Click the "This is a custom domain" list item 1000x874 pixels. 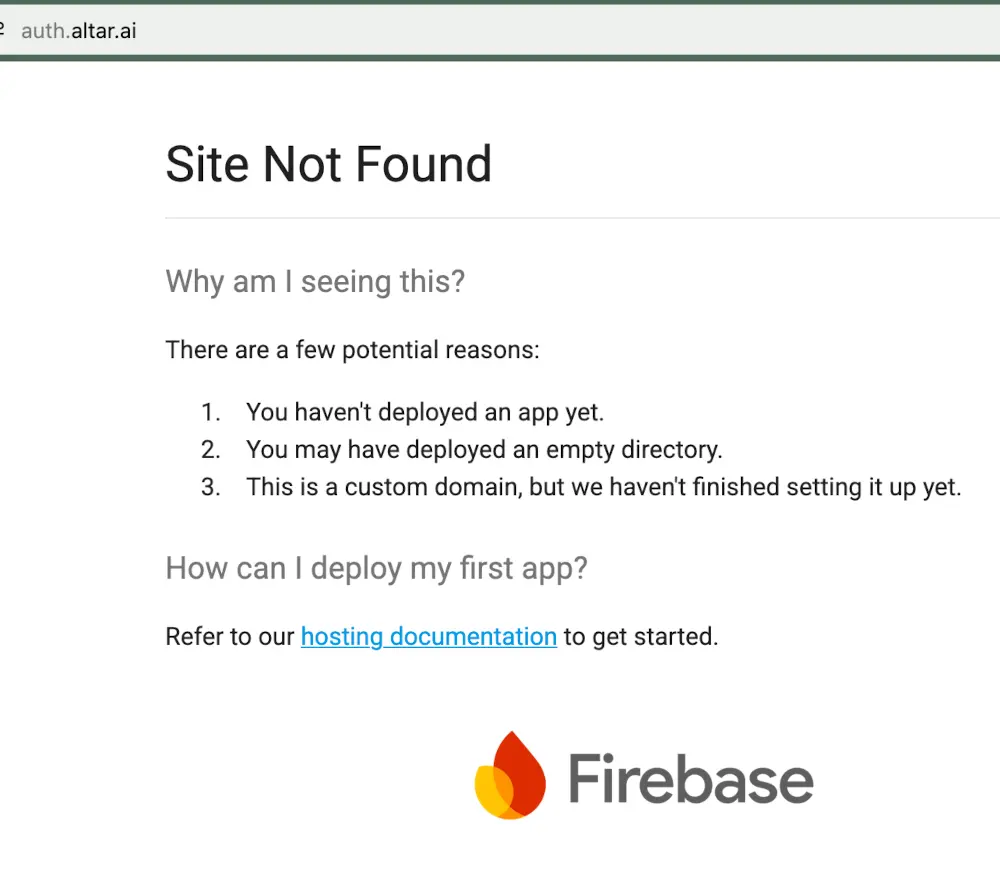(603, 487)
